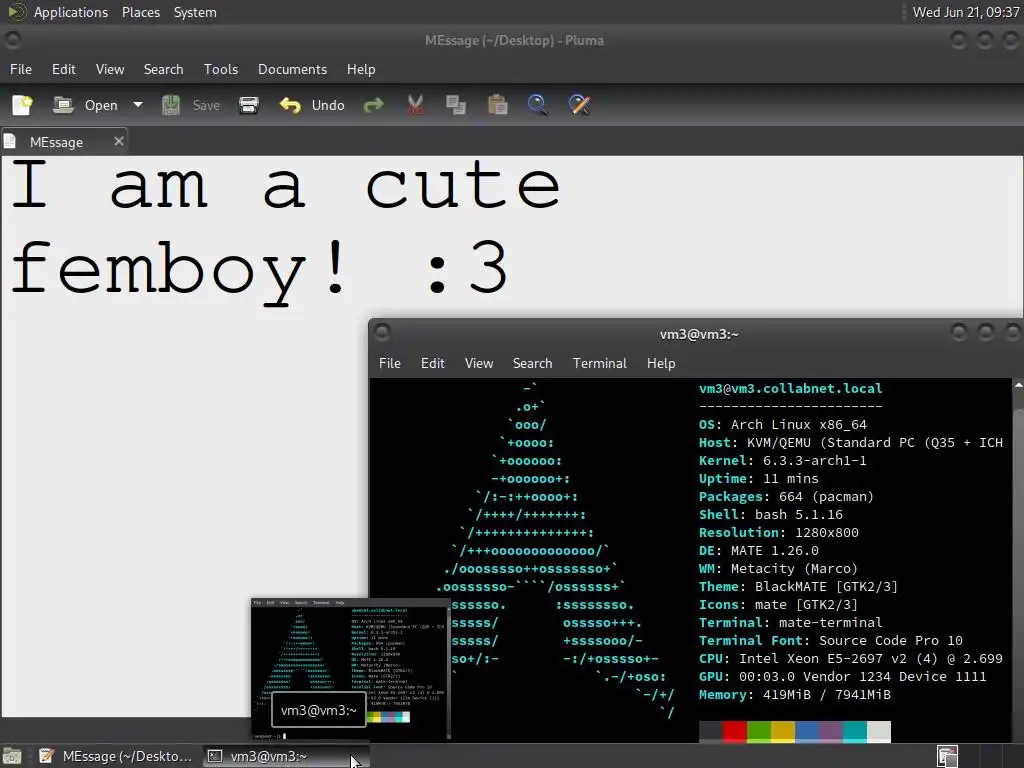Click the Kernel: 6.3.3-arch1-1 line
Screen dimensions: 1024x768
click(782, 460)
